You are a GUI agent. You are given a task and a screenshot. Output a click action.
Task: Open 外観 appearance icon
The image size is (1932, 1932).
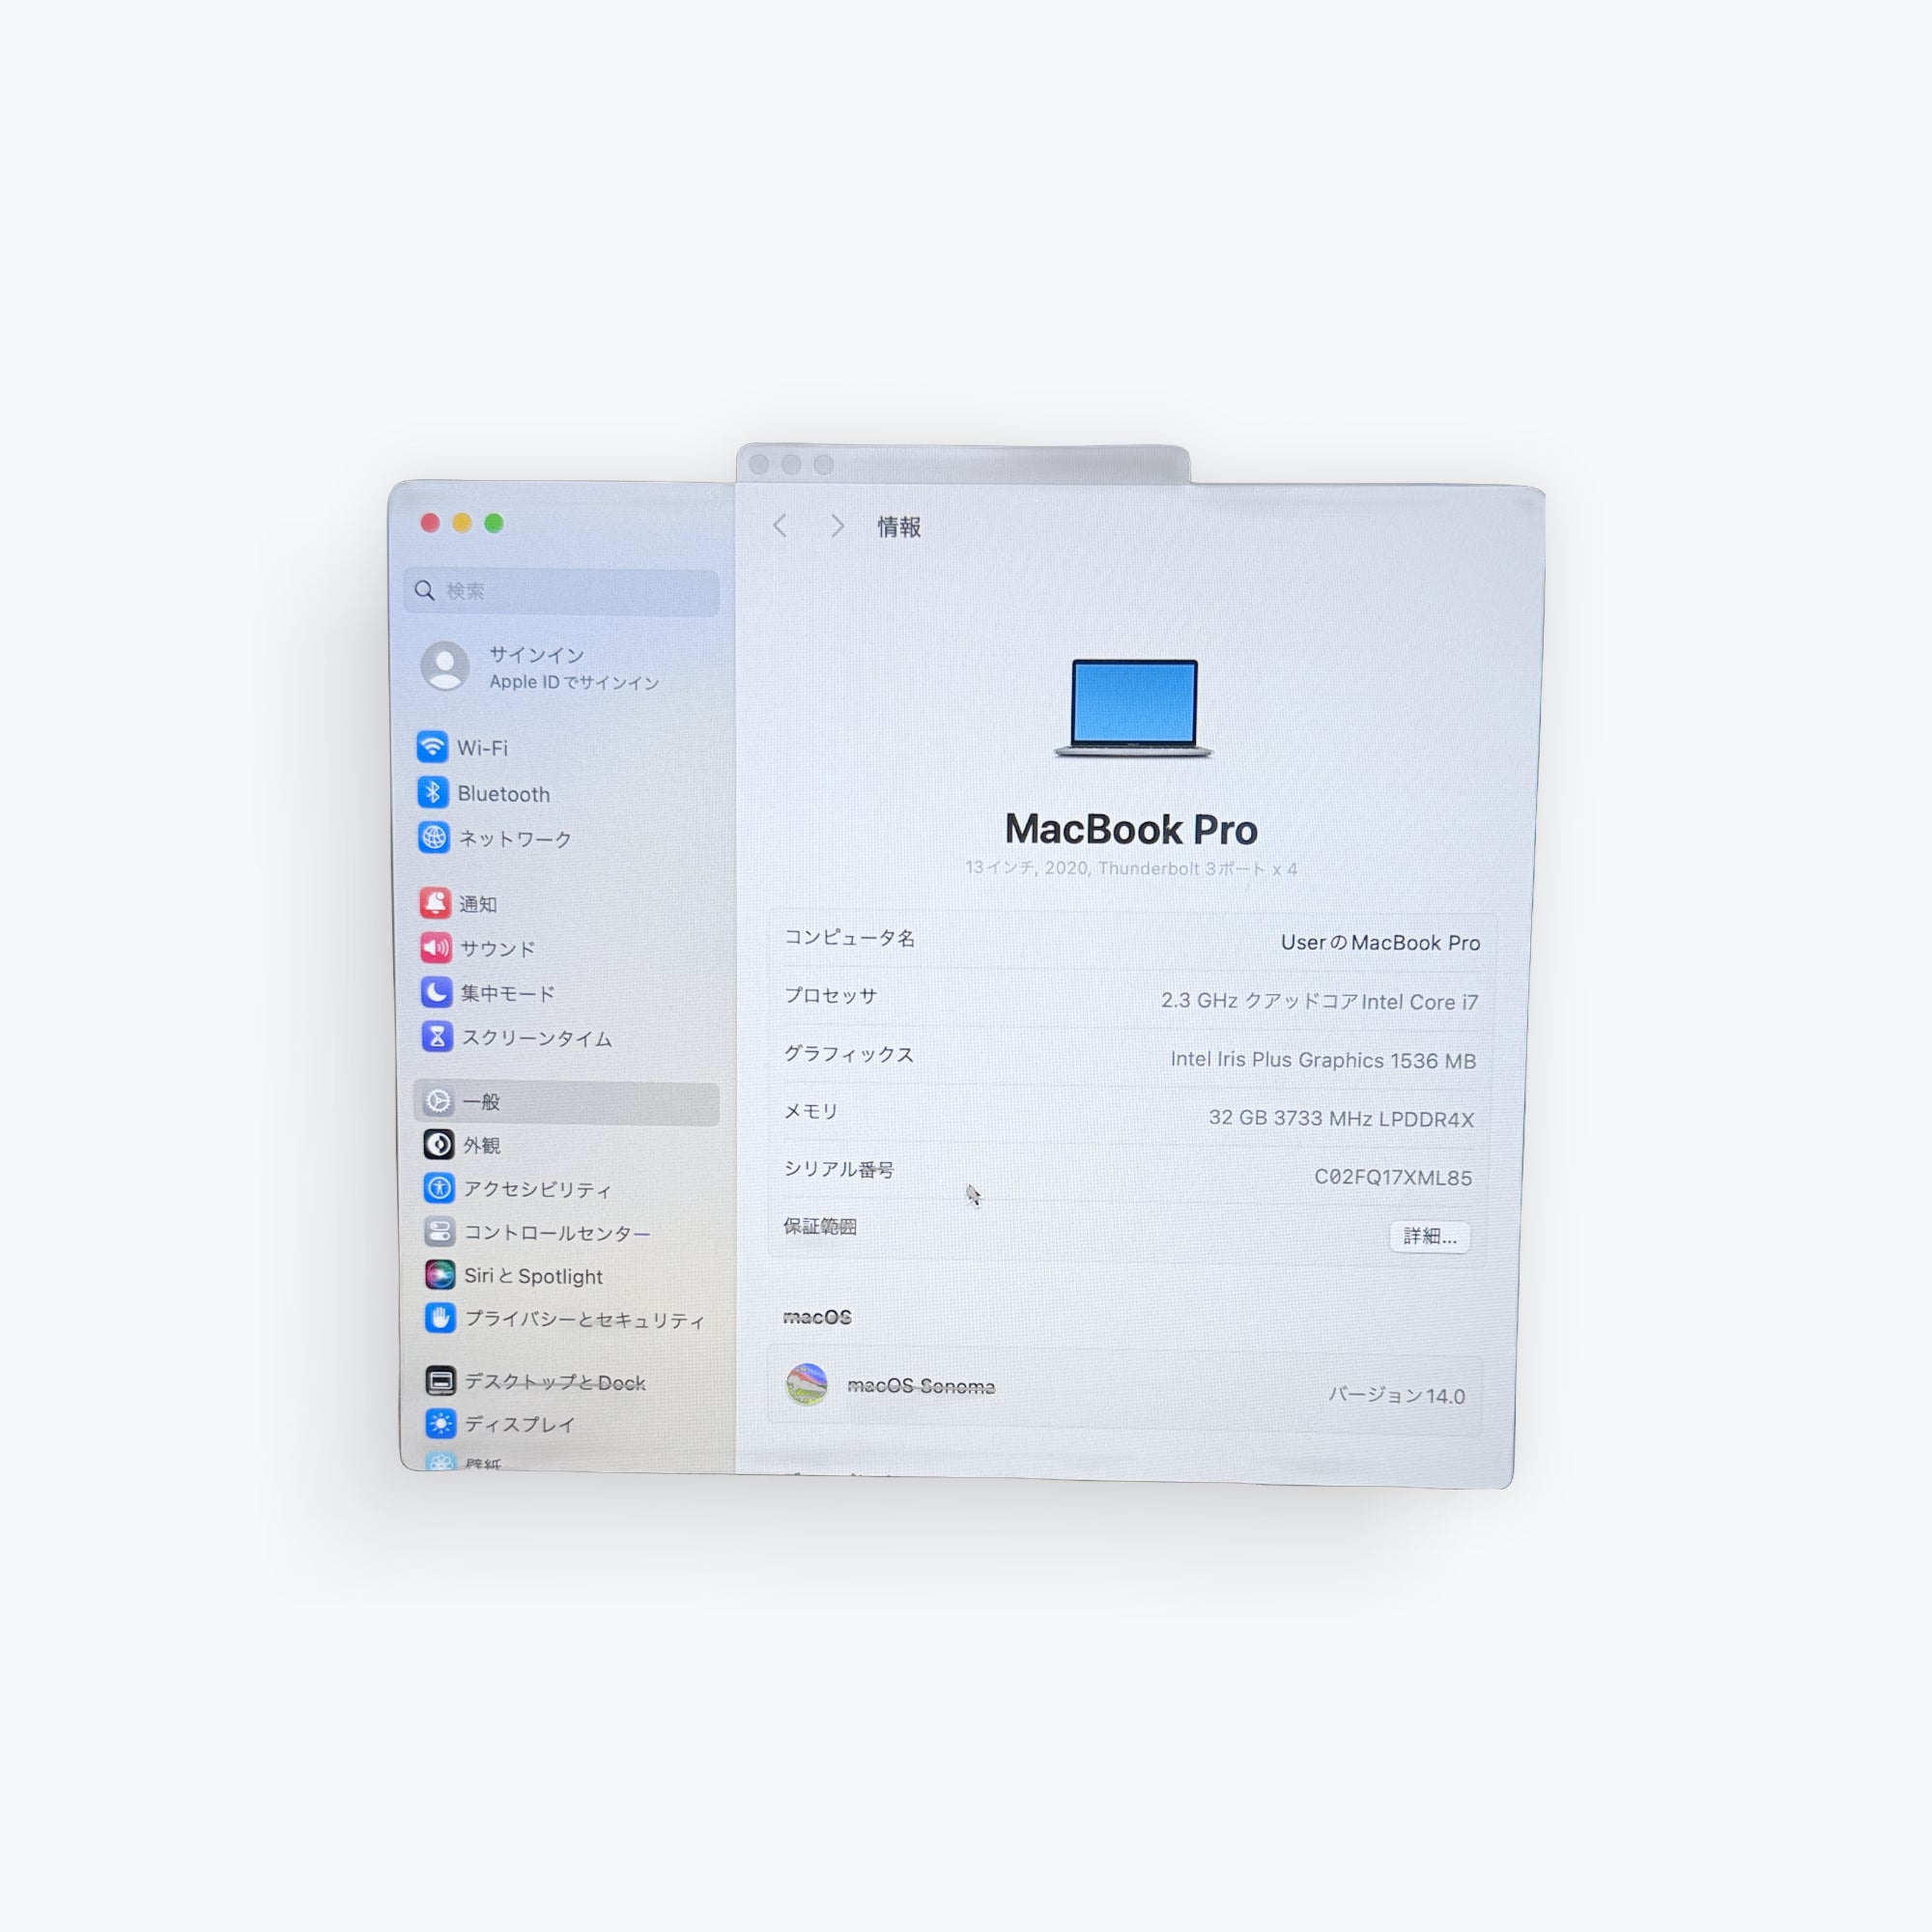click(439, 1144)
